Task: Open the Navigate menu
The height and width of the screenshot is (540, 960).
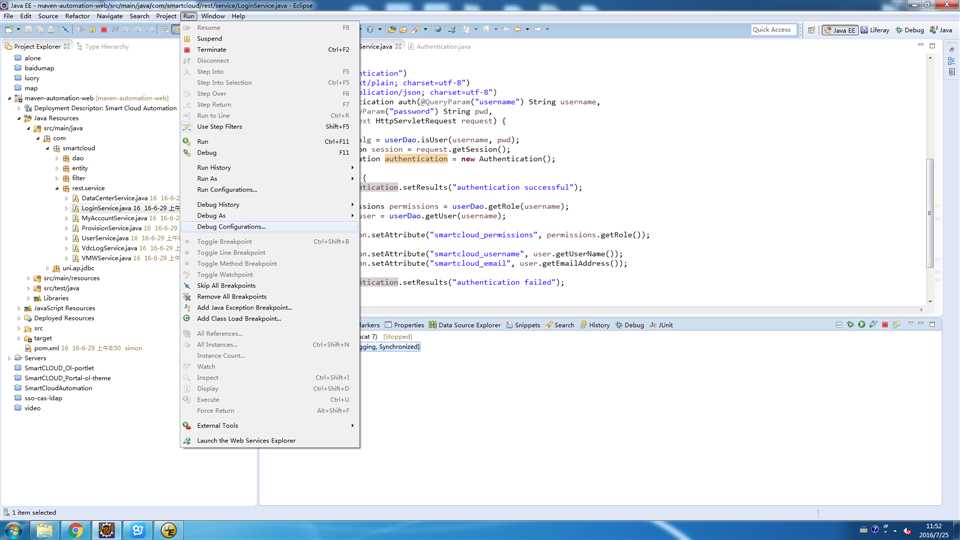Action: tap(110, 16)
